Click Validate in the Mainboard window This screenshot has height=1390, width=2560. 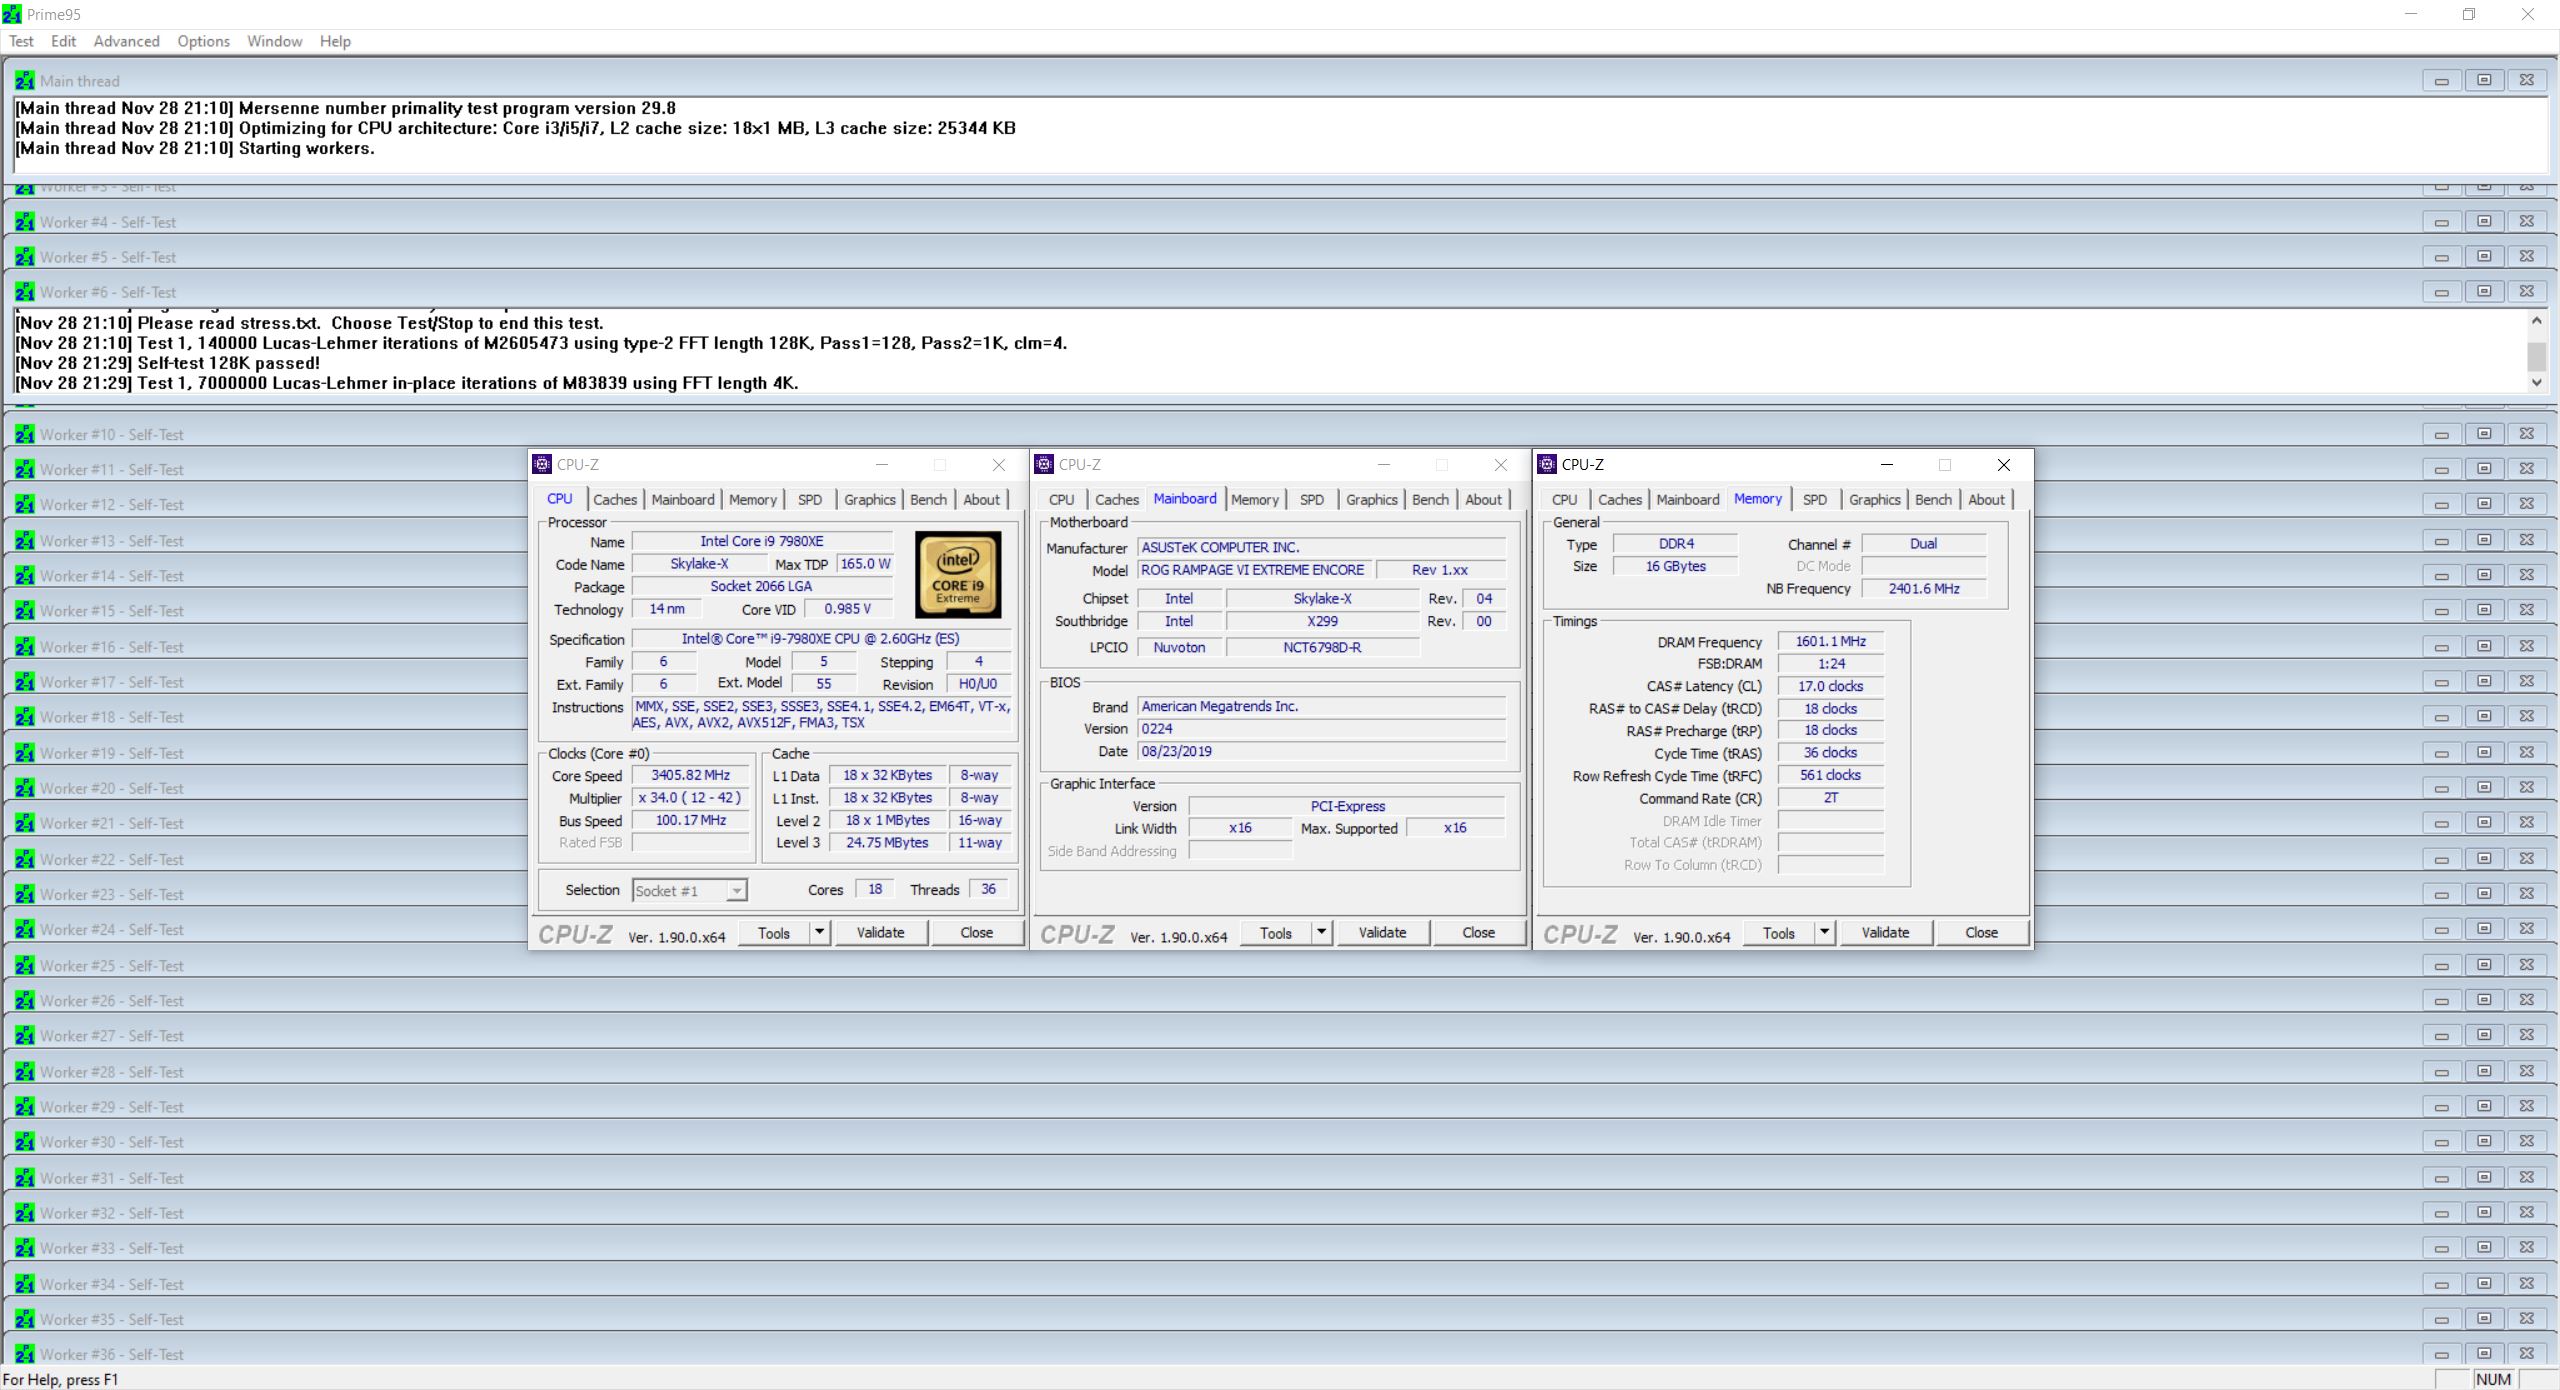click(1382, 932)
